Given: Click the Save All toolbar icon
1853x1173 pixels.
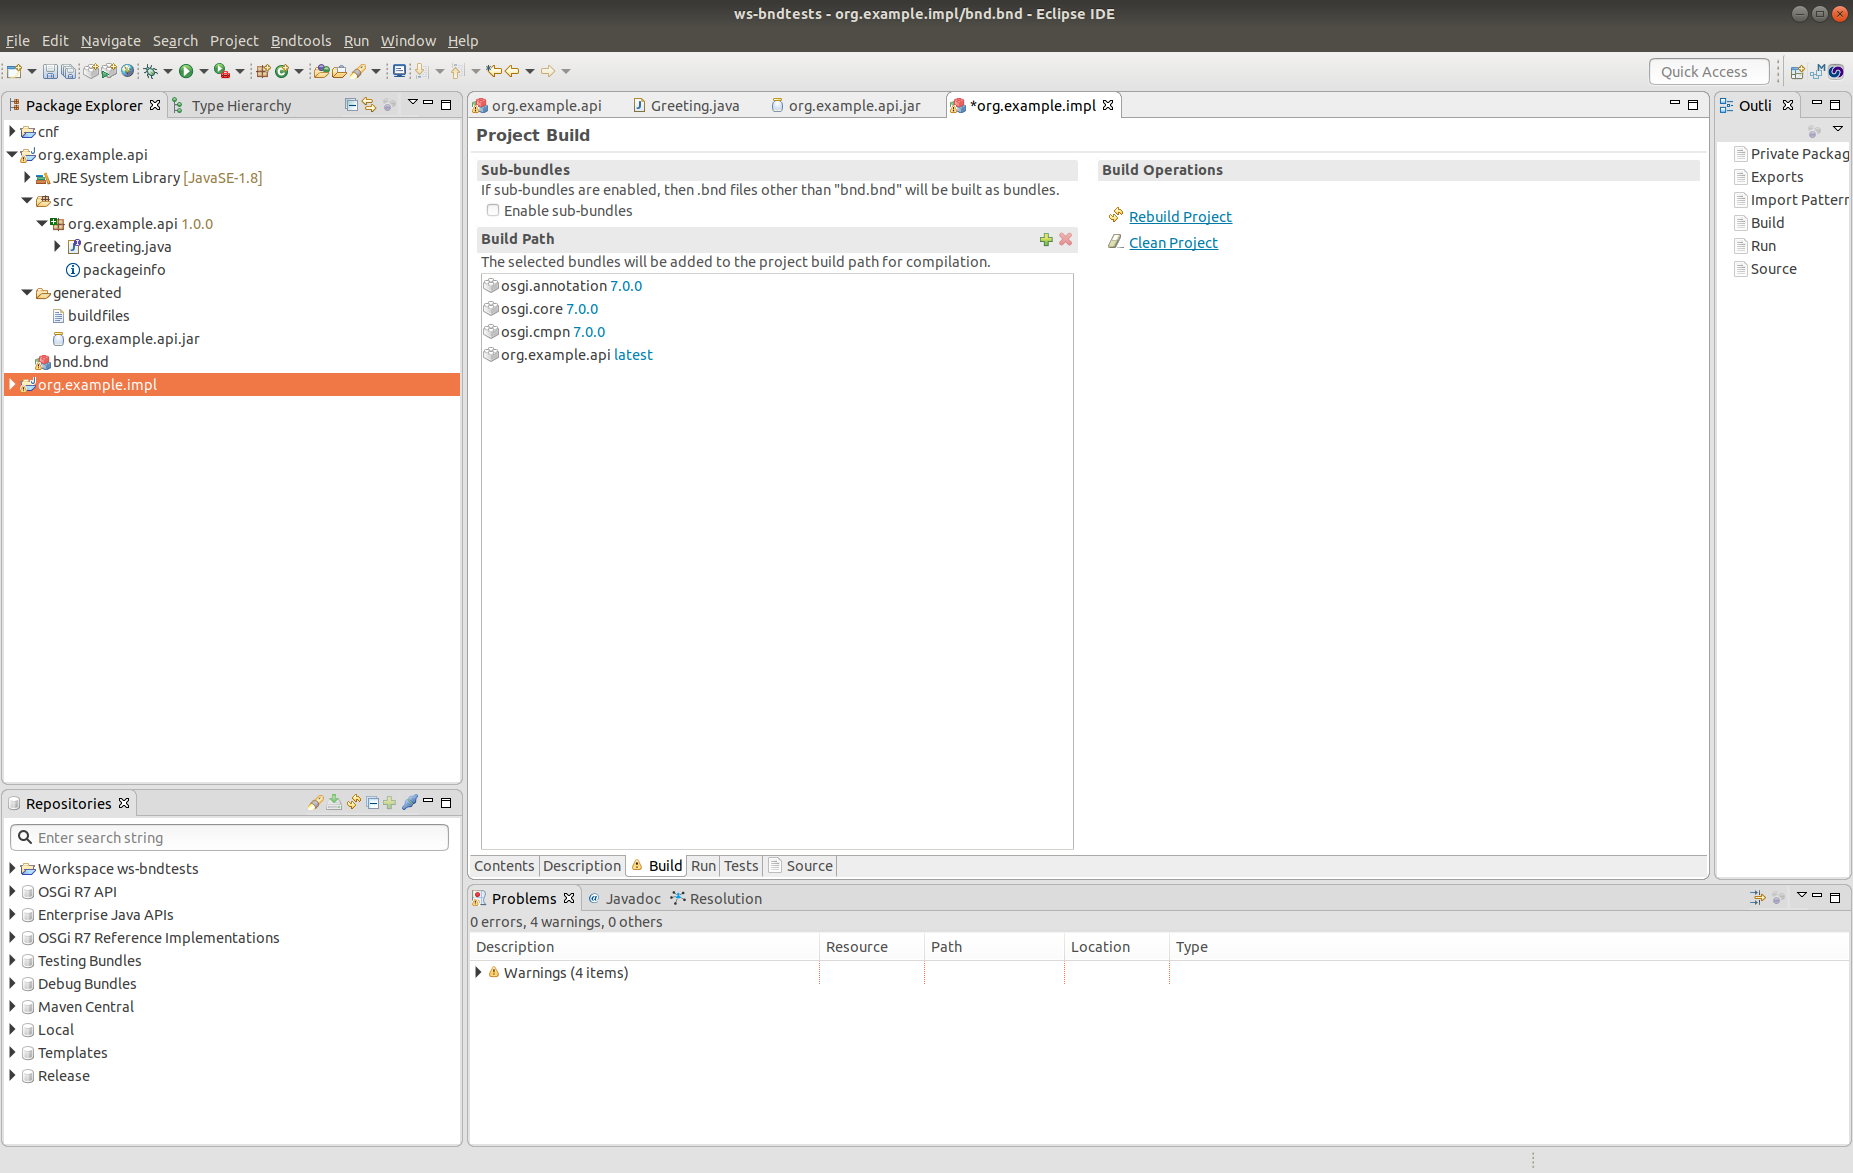Looking at the screenshot, I should (x=69, y=71).
